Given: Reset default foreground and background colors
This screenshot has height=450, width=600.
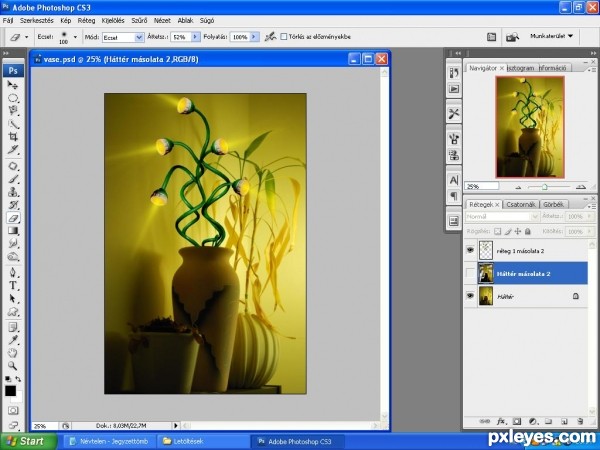Looking at the screenshot, I should [x=8, y=379].
